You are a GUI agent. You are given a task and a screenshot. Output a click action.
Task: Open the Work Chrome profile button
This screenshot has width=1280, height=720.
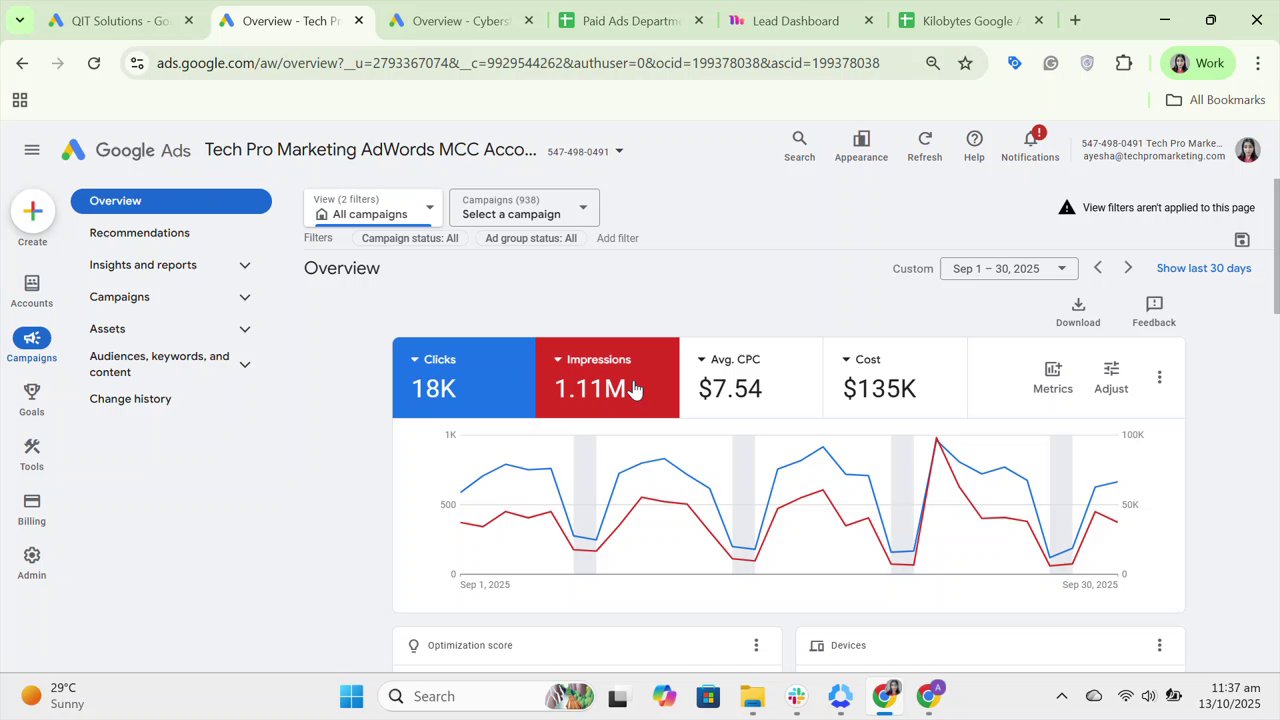[1197, 63]
